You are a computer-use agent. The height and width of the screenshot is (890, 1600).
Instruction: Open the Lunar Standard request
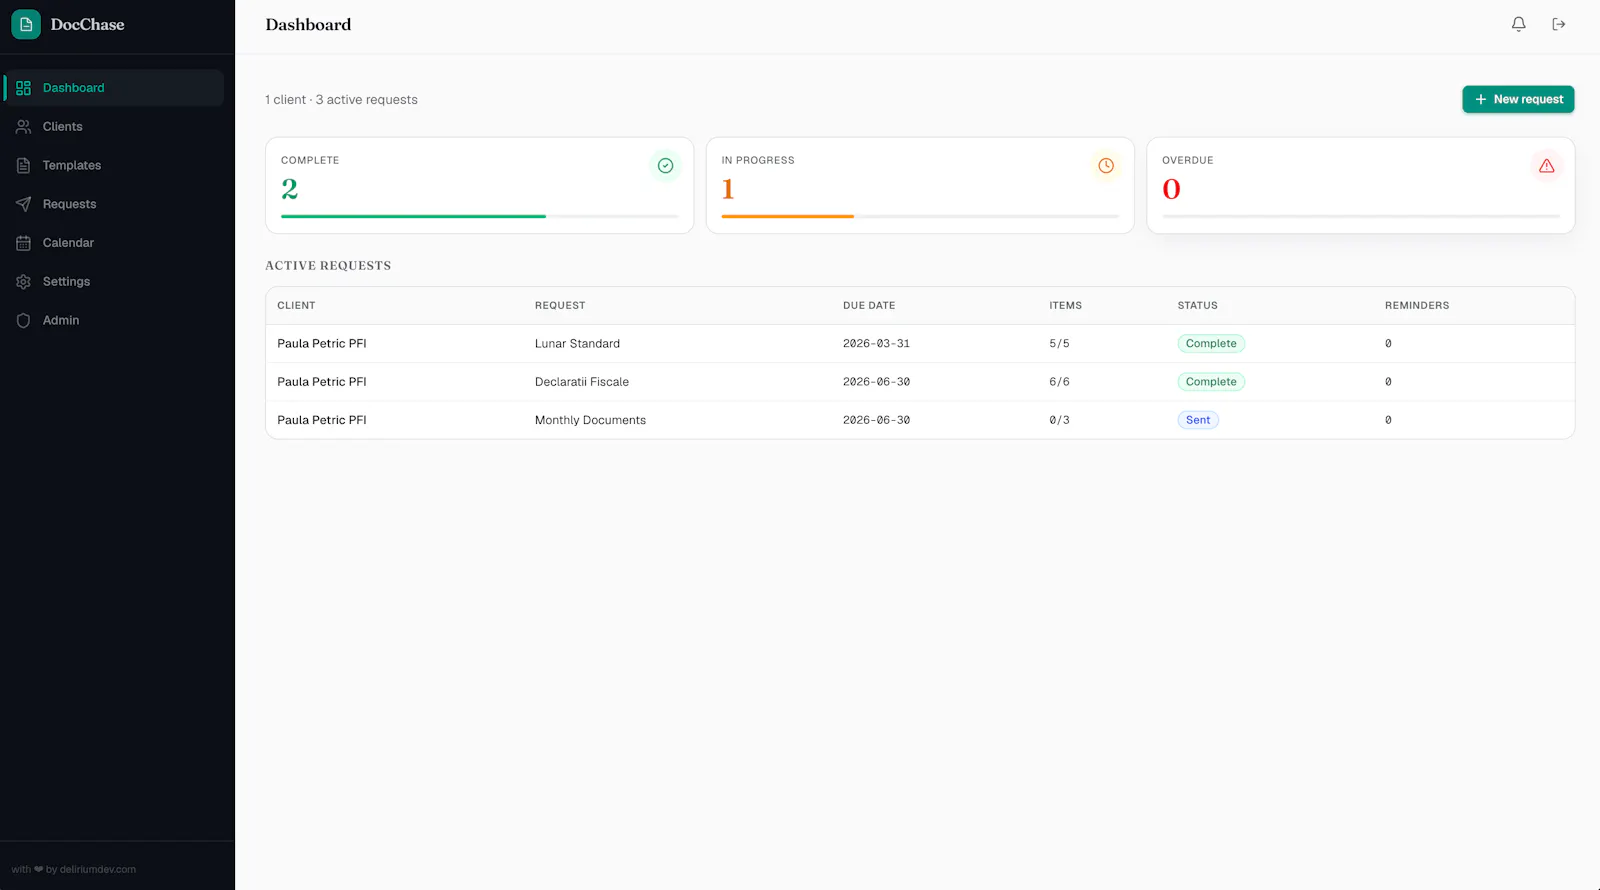[577, 344]
